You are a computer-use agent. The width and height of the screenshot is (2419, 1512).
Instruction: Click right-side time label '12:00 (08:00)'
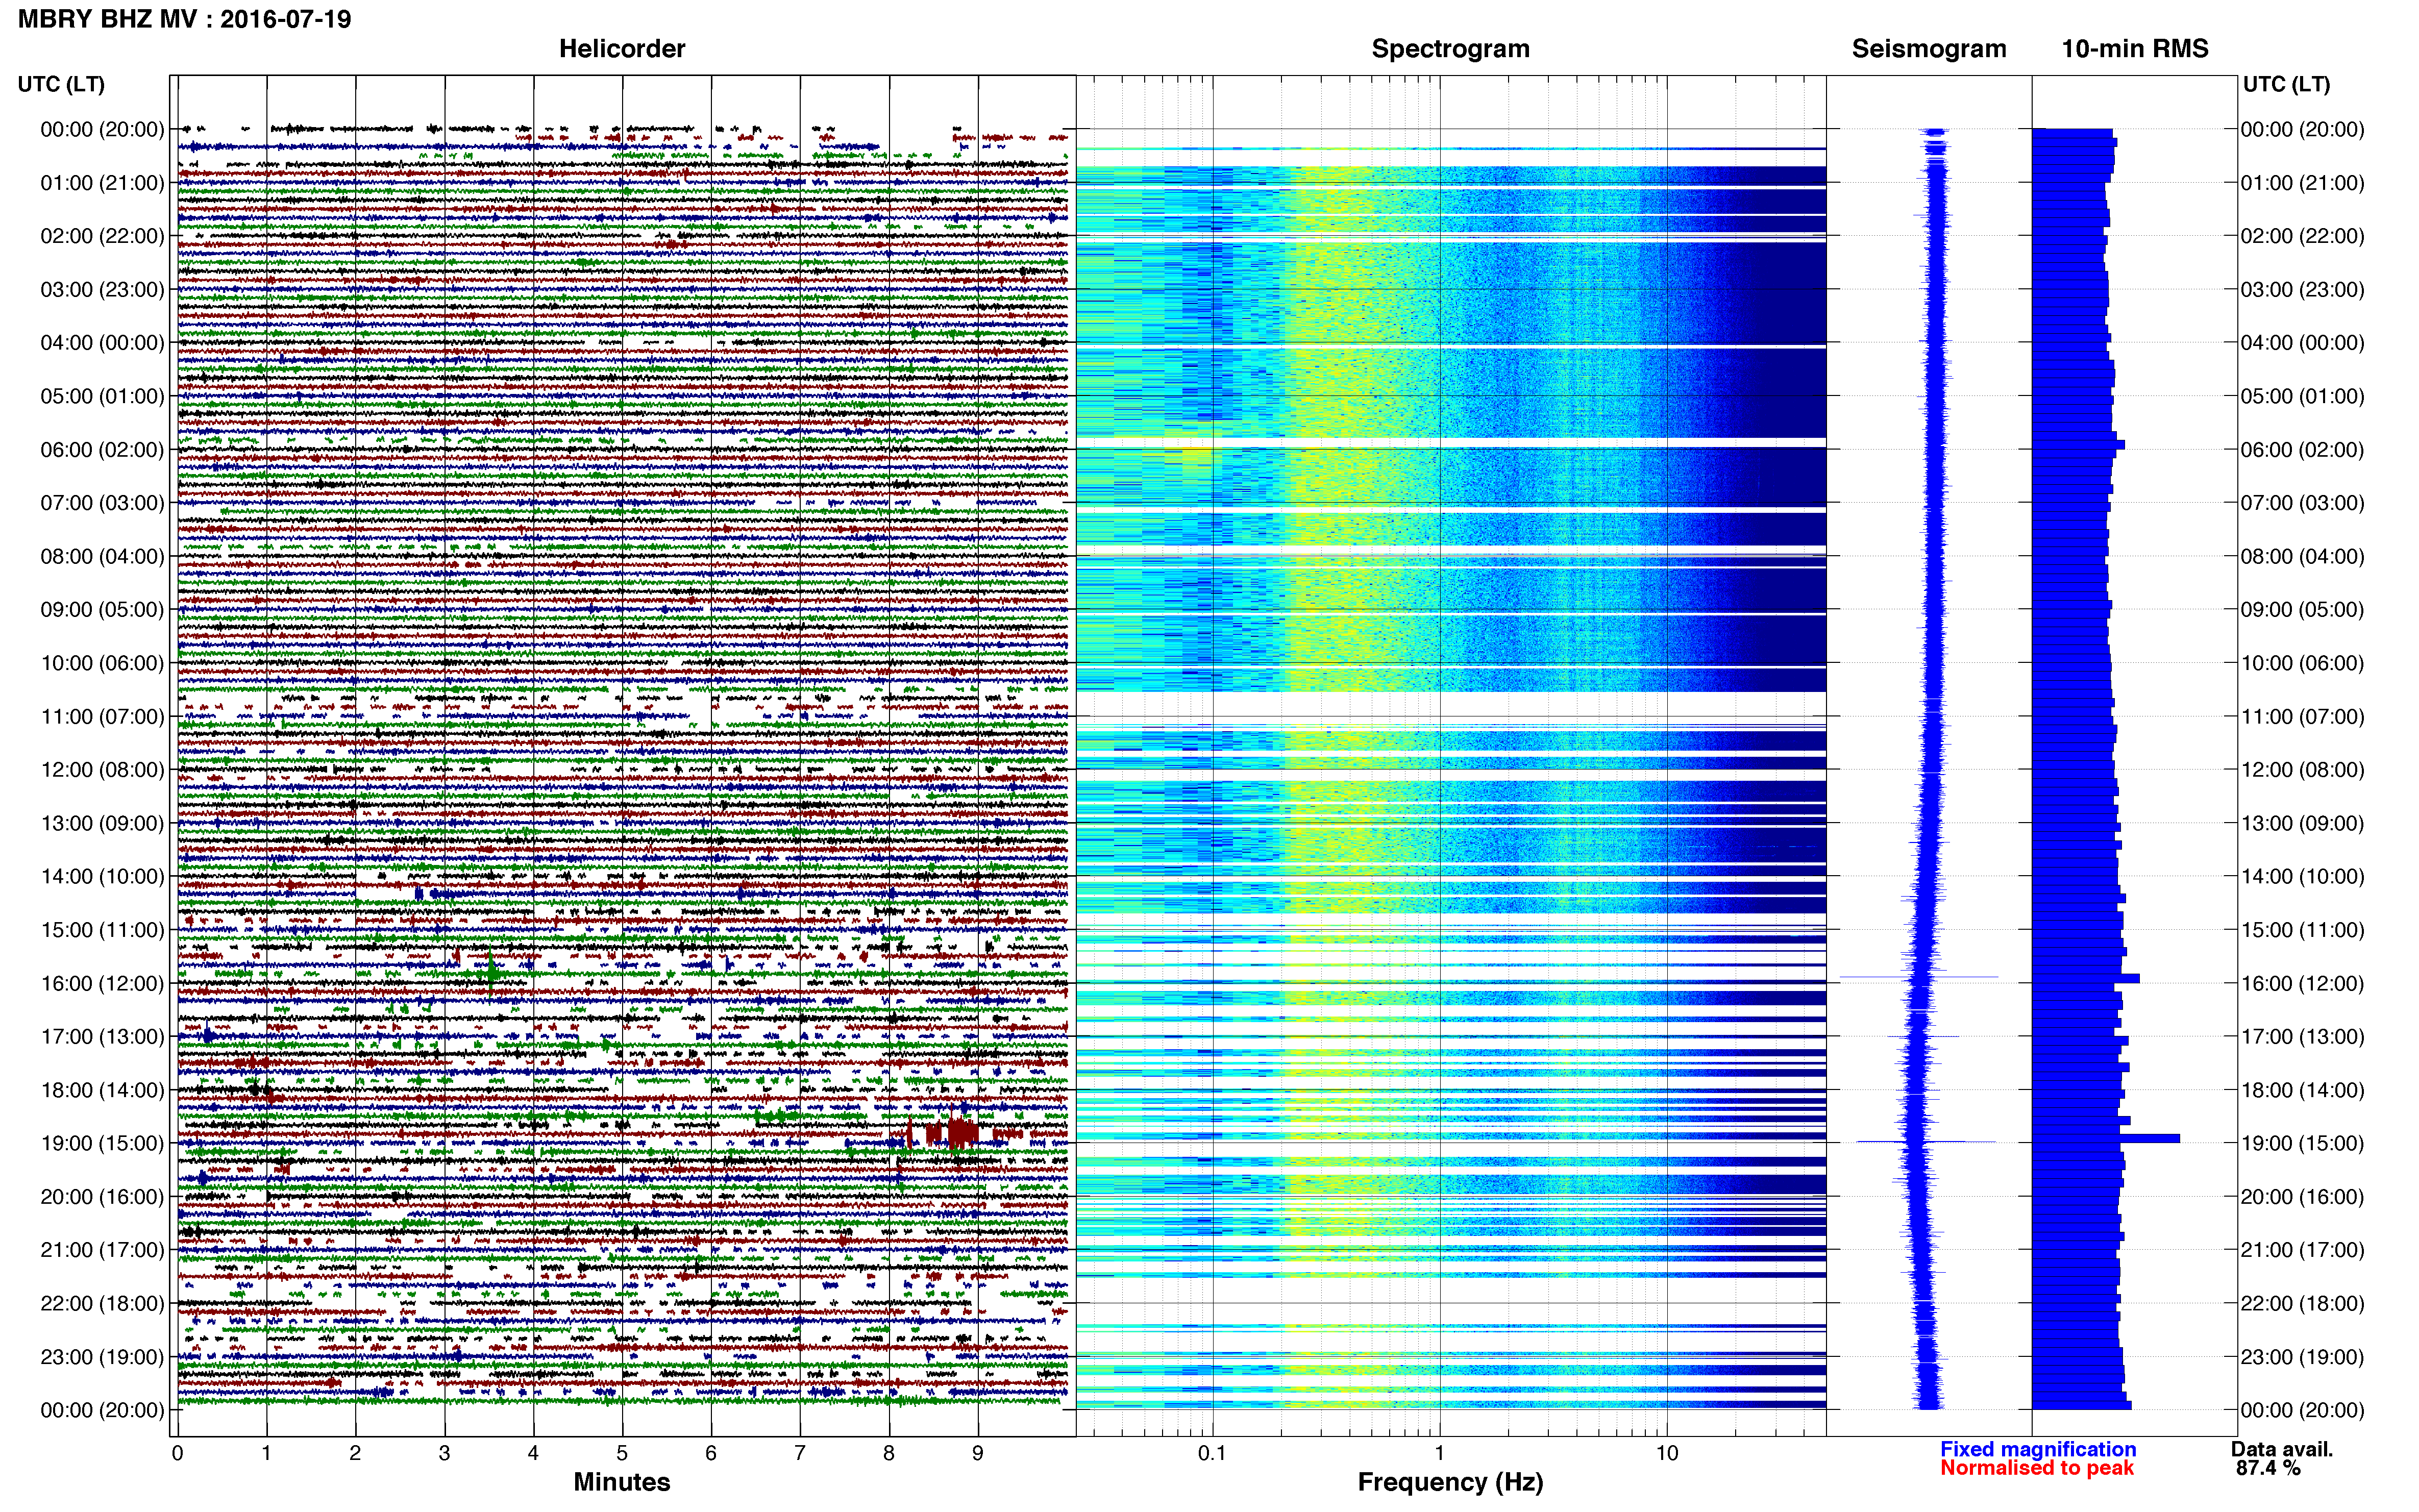(2302, 770)
